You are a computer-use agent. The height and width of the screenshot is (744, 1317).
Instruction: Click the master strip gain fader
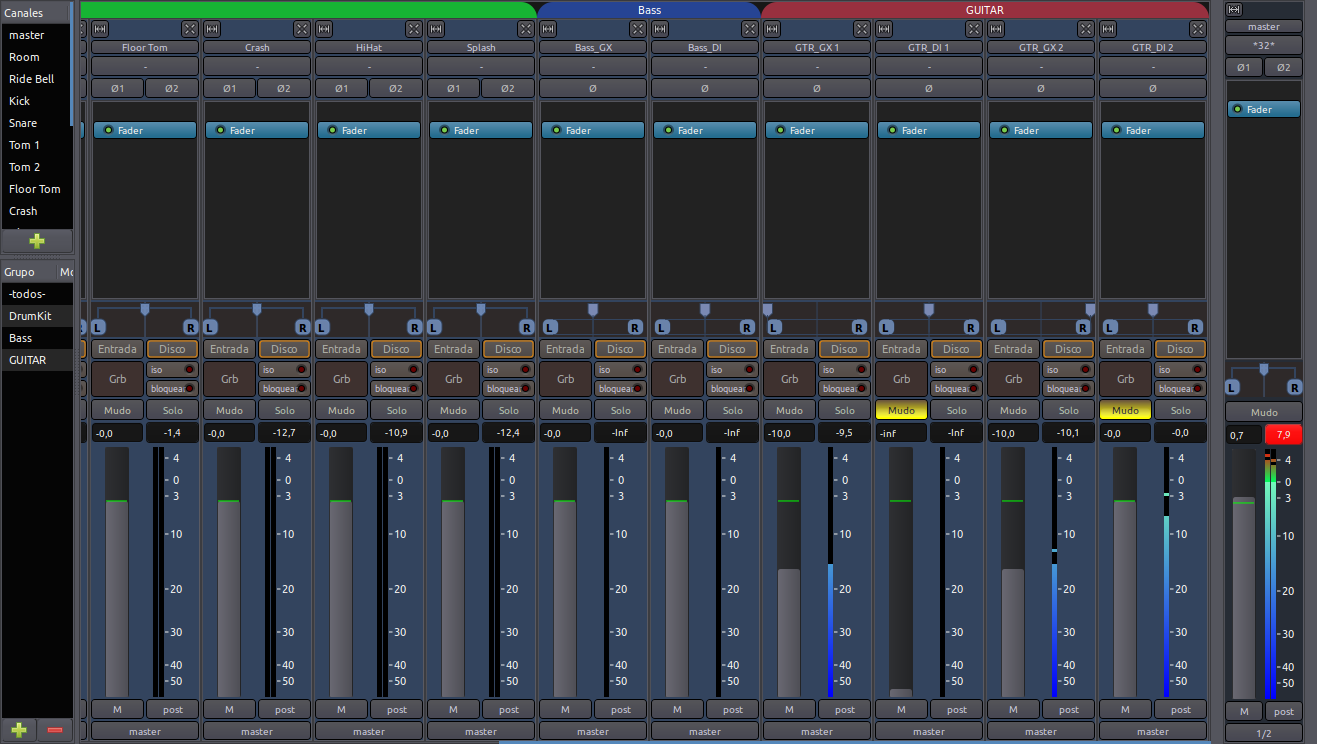(1243, 574)
